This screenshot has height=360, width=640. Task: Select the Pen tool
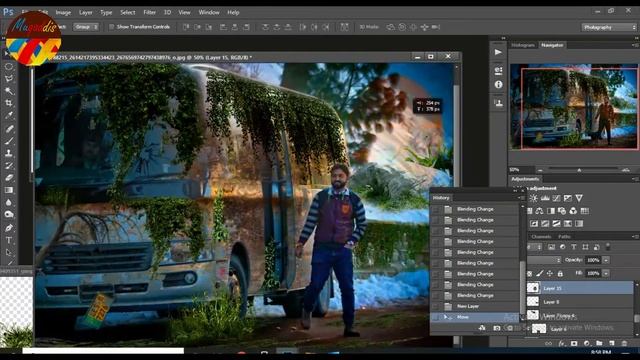[9, 227]
